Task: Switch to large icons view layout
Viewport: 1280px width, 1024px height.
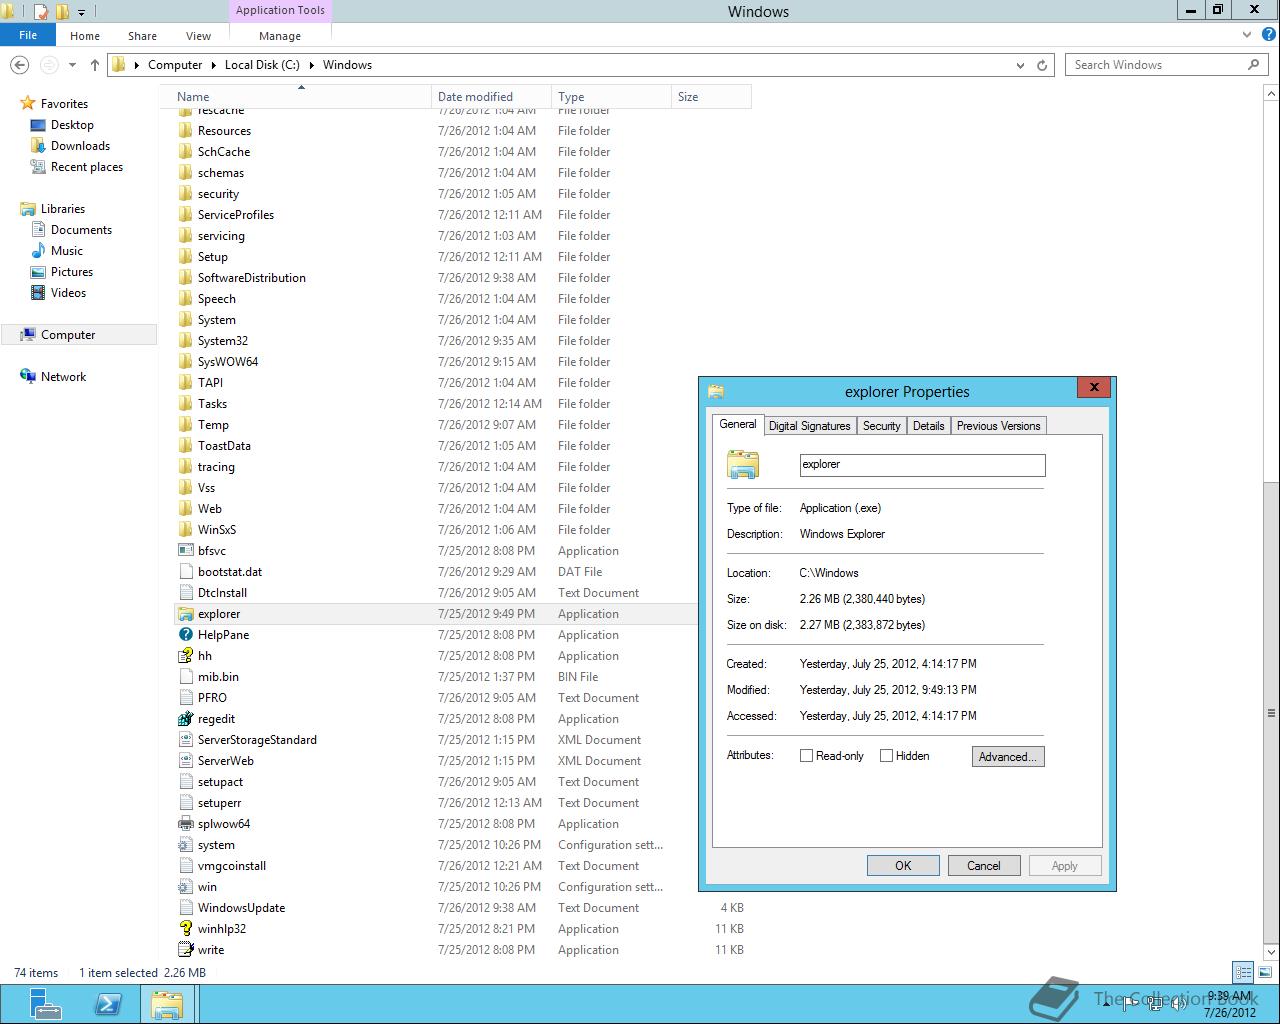Action: click(1263, 972)
